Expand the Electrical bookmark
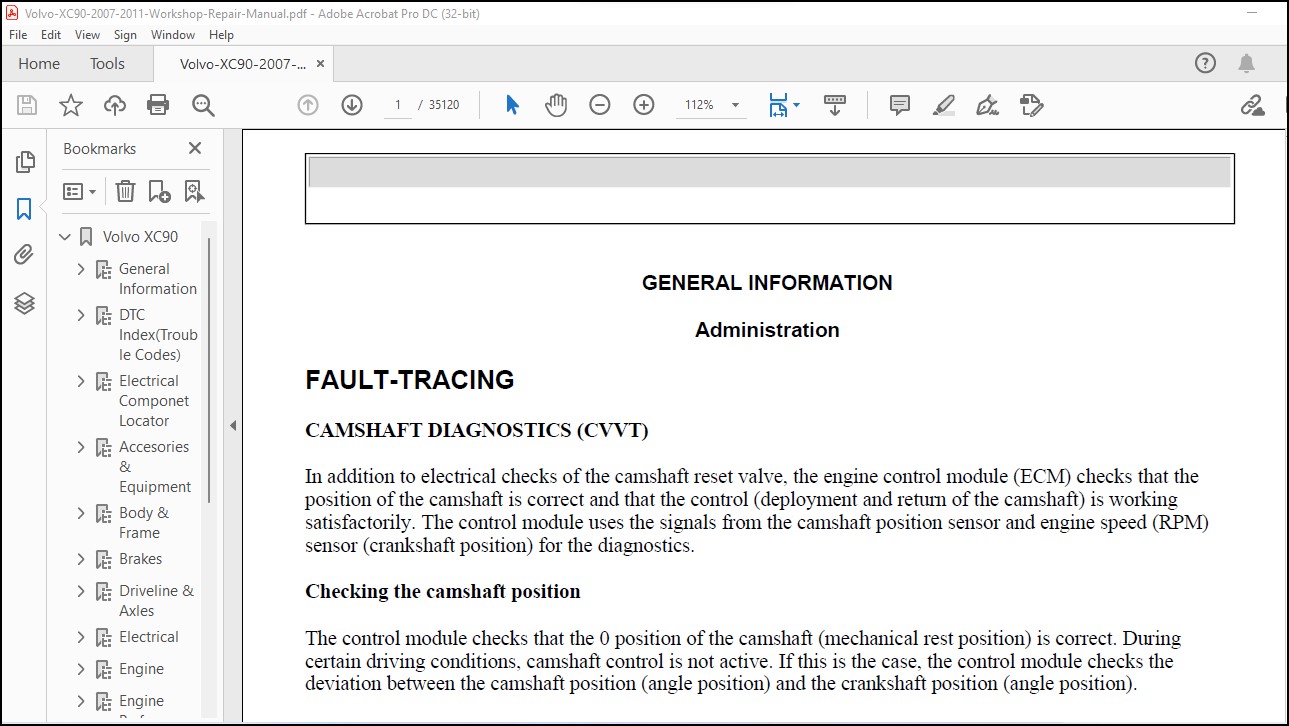The image size is (1289, 726). pyautogui.click(x=82, y=637)
